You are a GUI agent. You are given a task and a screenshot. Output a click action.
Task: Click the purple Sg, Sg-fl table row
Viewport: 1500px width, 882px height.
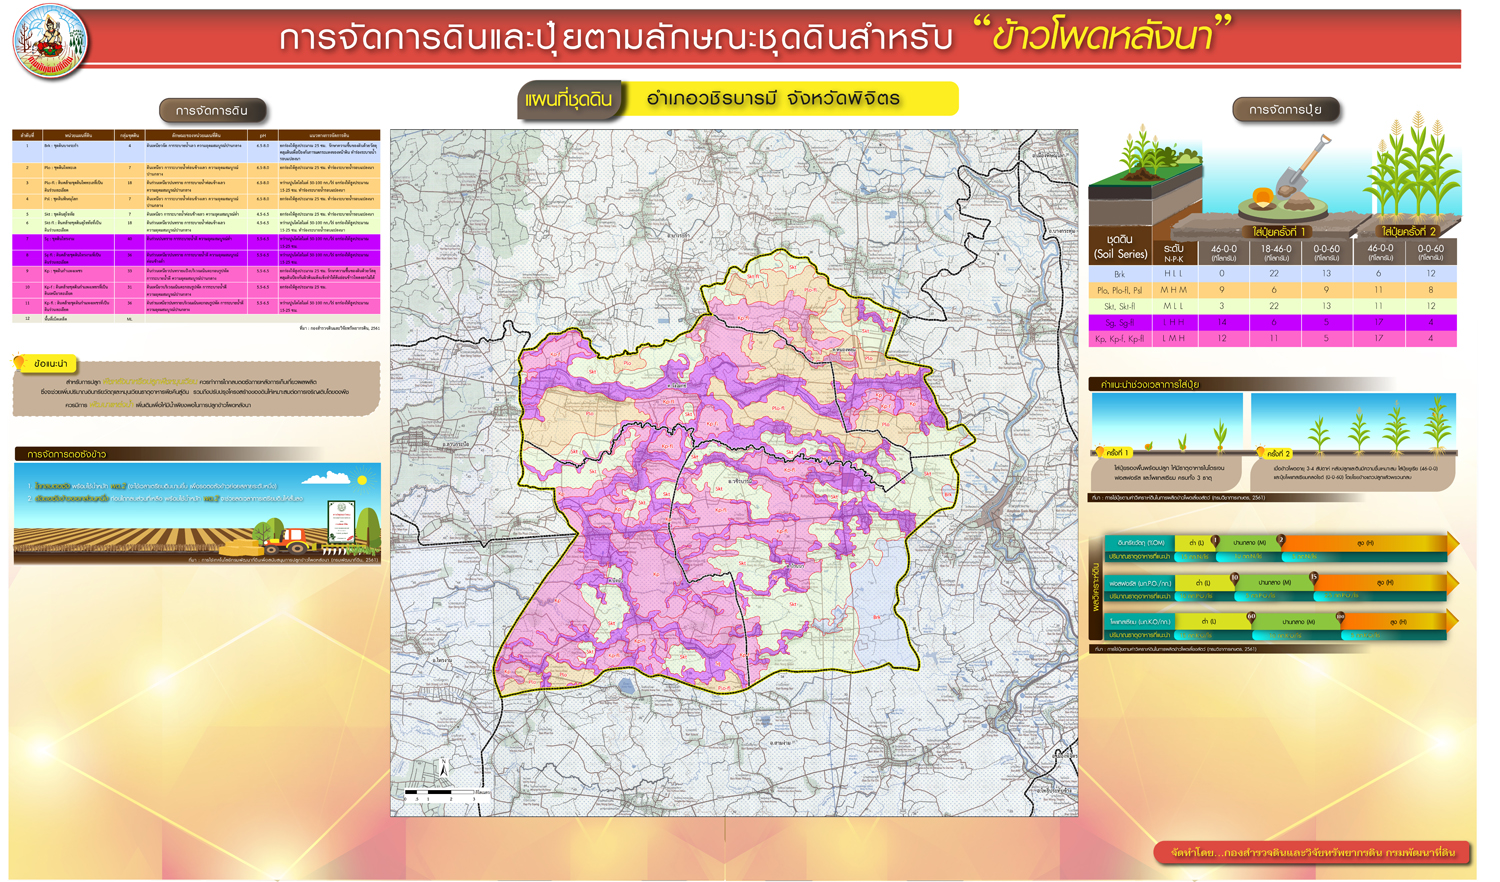1272,323
